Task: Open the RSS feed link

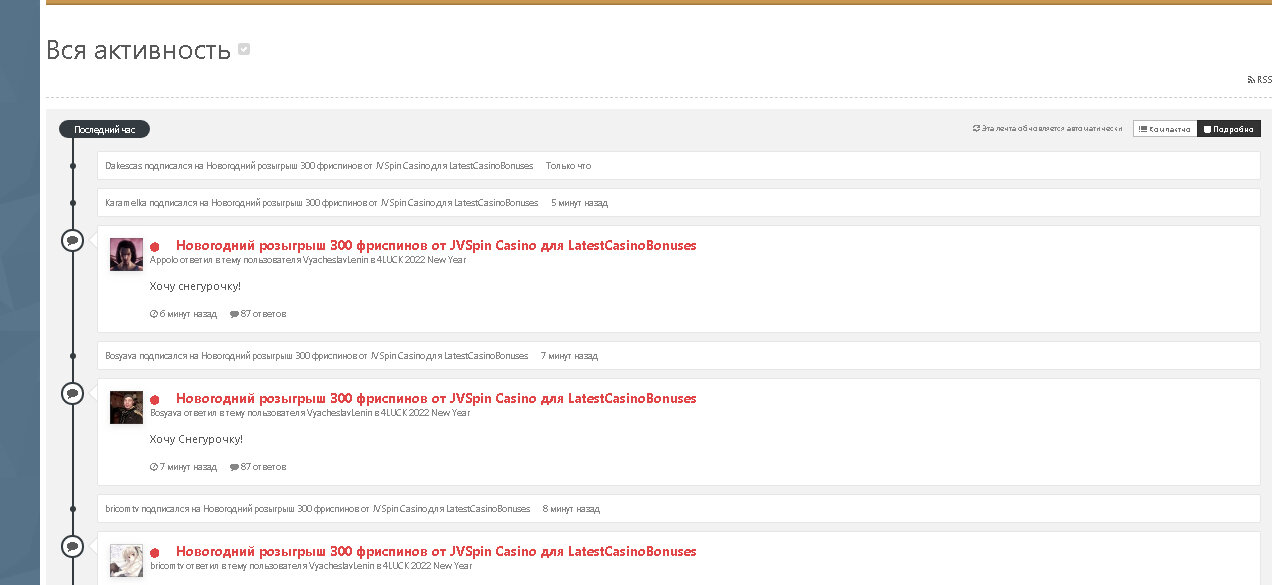Action: [1260, 79]
